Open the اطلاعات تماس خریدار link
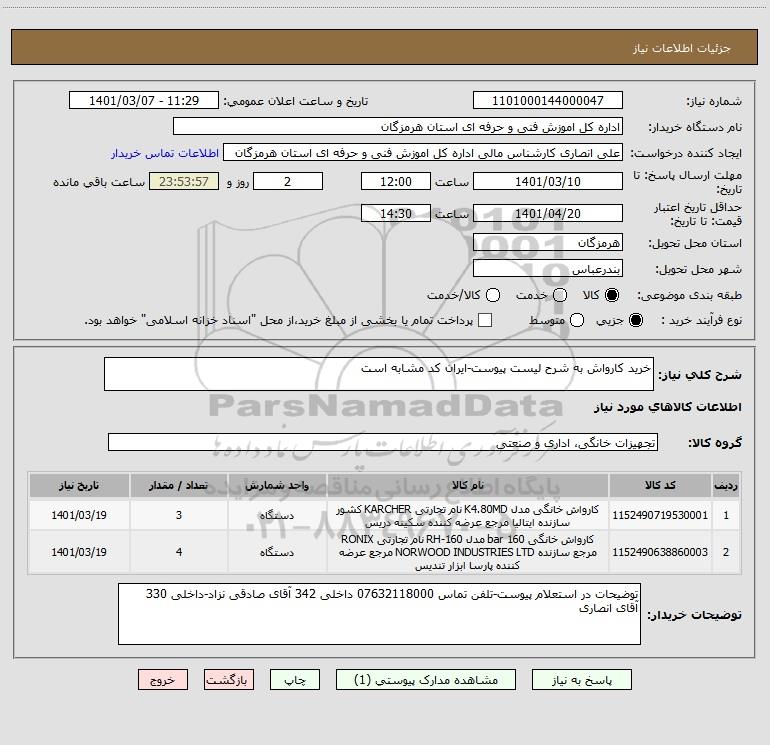770x745 pixels. click(165, 153)
